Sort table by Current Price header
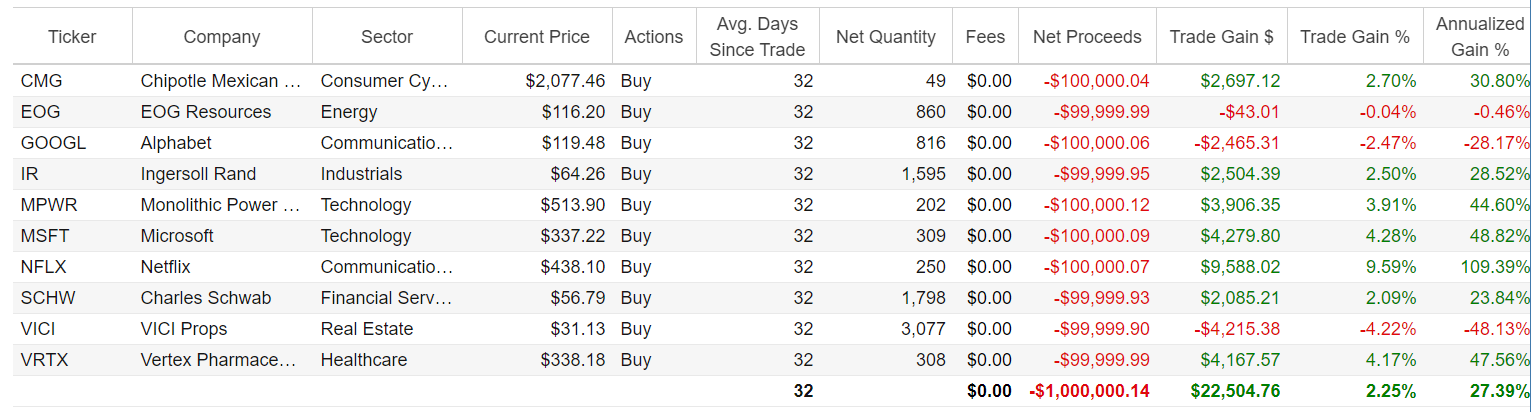Image resolution: width=1533 pixels, height=412 pixels. [x=536, y=37]
